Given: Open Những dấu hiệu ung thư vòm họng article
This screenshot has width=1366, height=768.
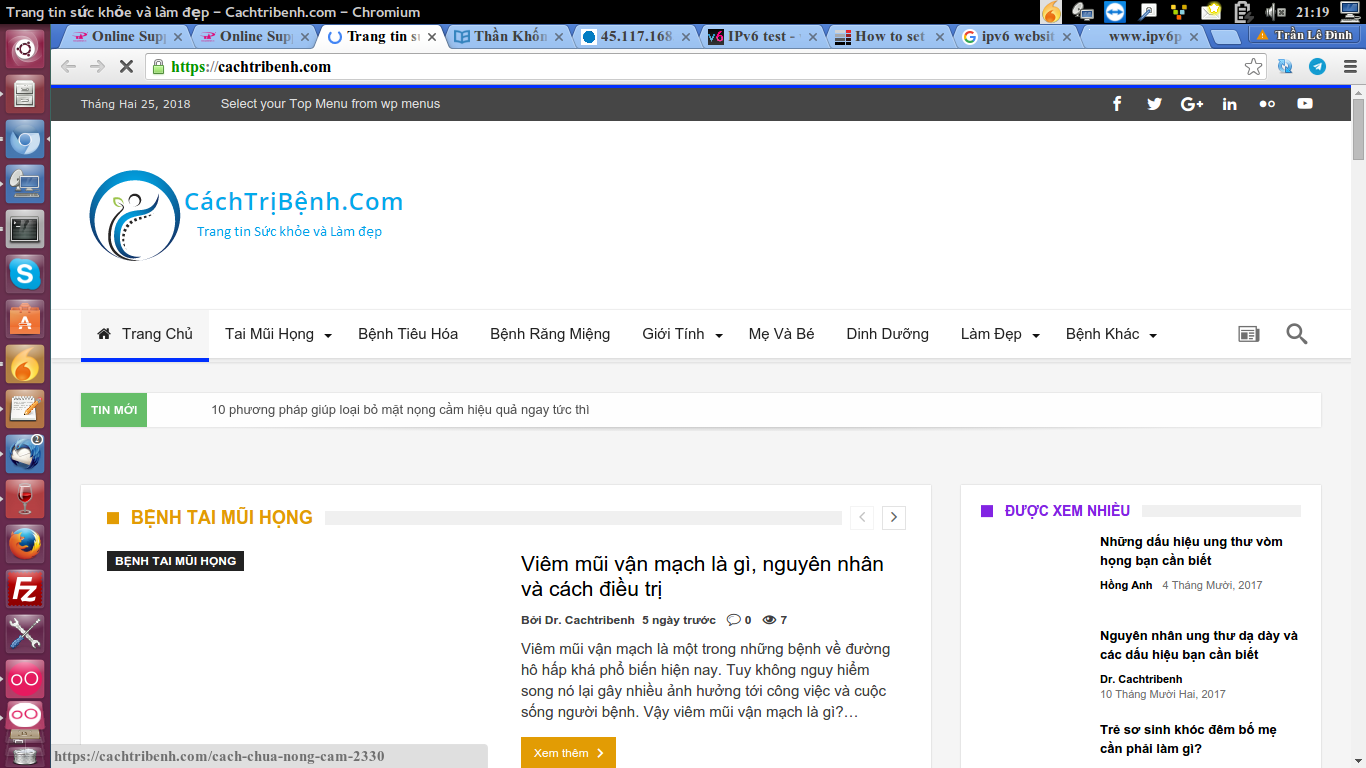Looking at the screenshot, I should coord(1191,551).
